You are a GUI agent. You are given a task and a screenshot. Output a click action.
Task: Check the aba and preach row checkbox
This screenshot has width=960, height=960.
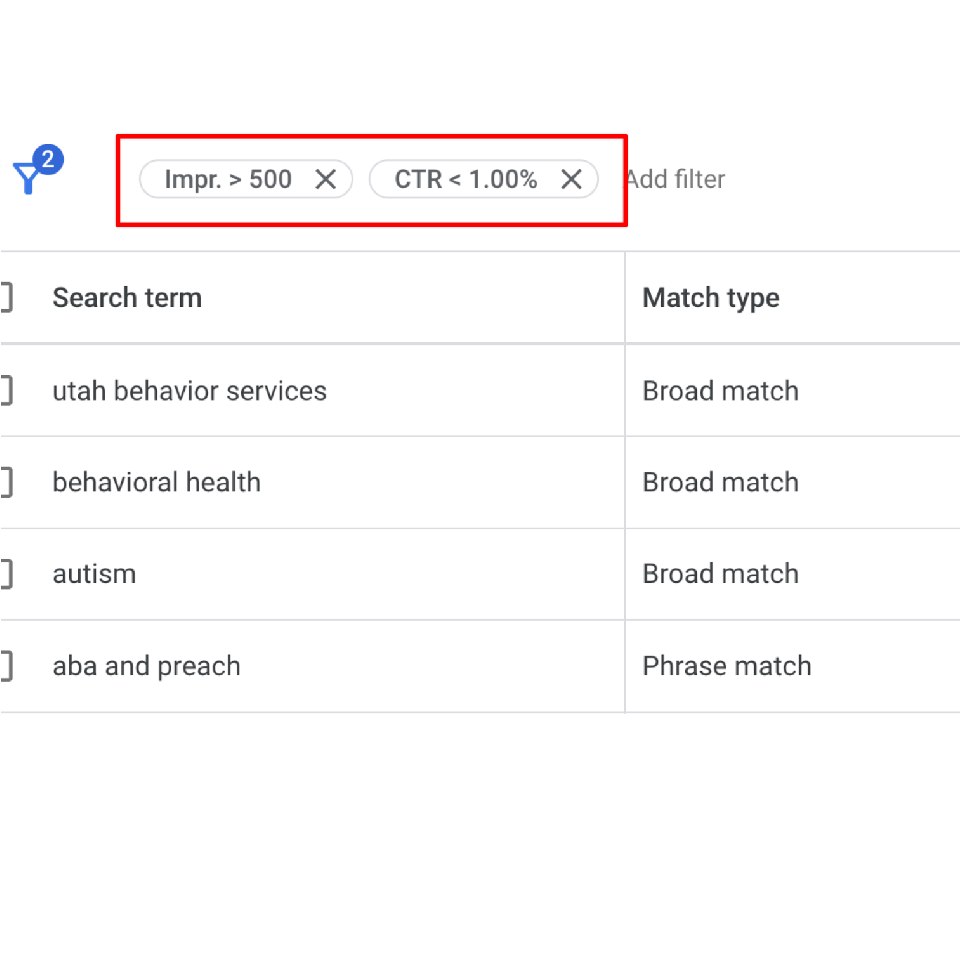point(6,666)
